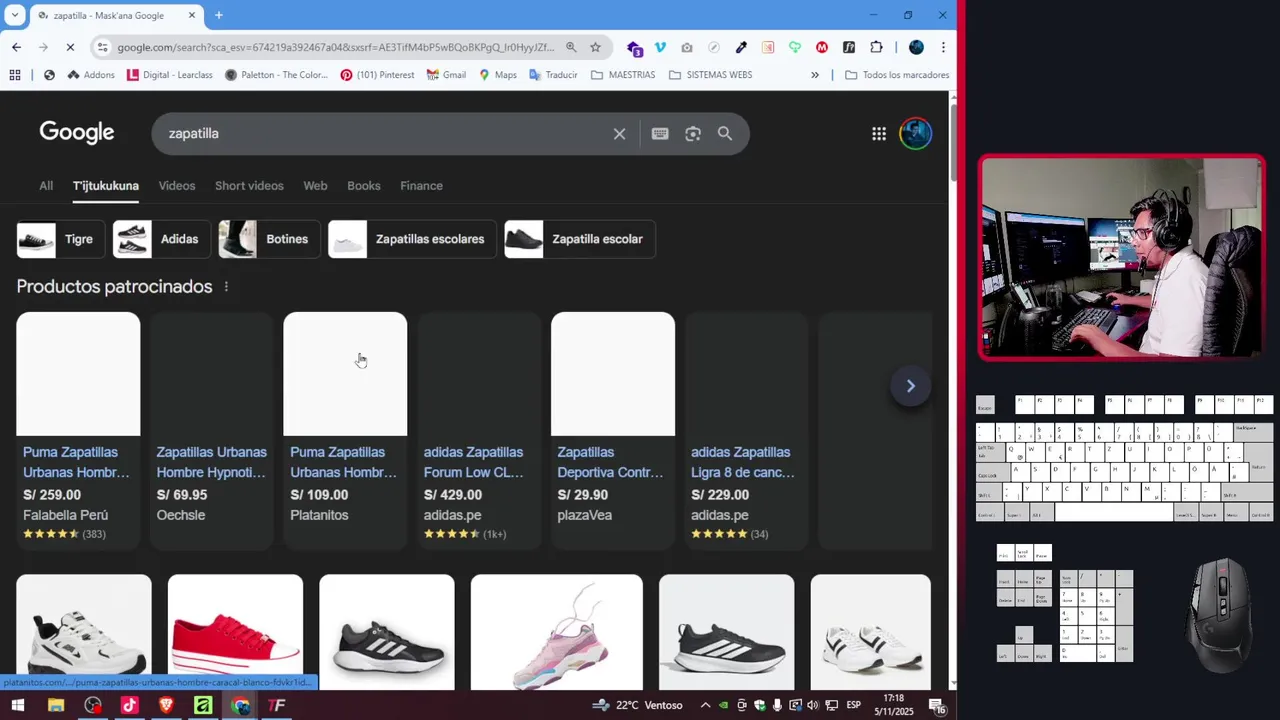Filter images by Tigre chip
1280x720 pixels.
click(x=61, y=239)
